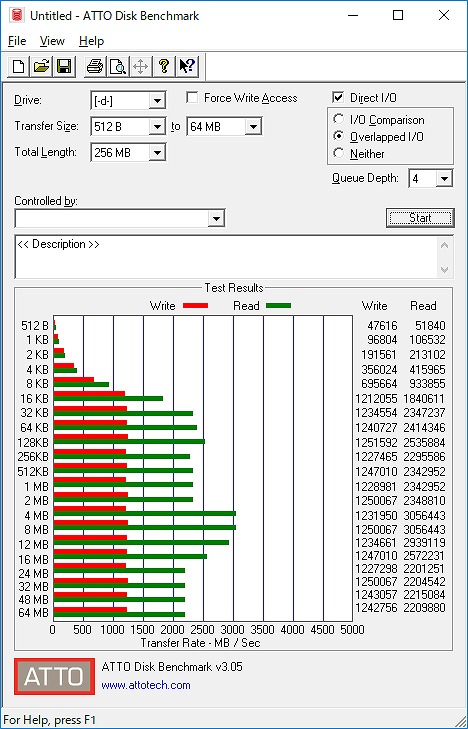468x729 pixels.
Task: Save results with the floppy disk icon
Action: (64, 66)
